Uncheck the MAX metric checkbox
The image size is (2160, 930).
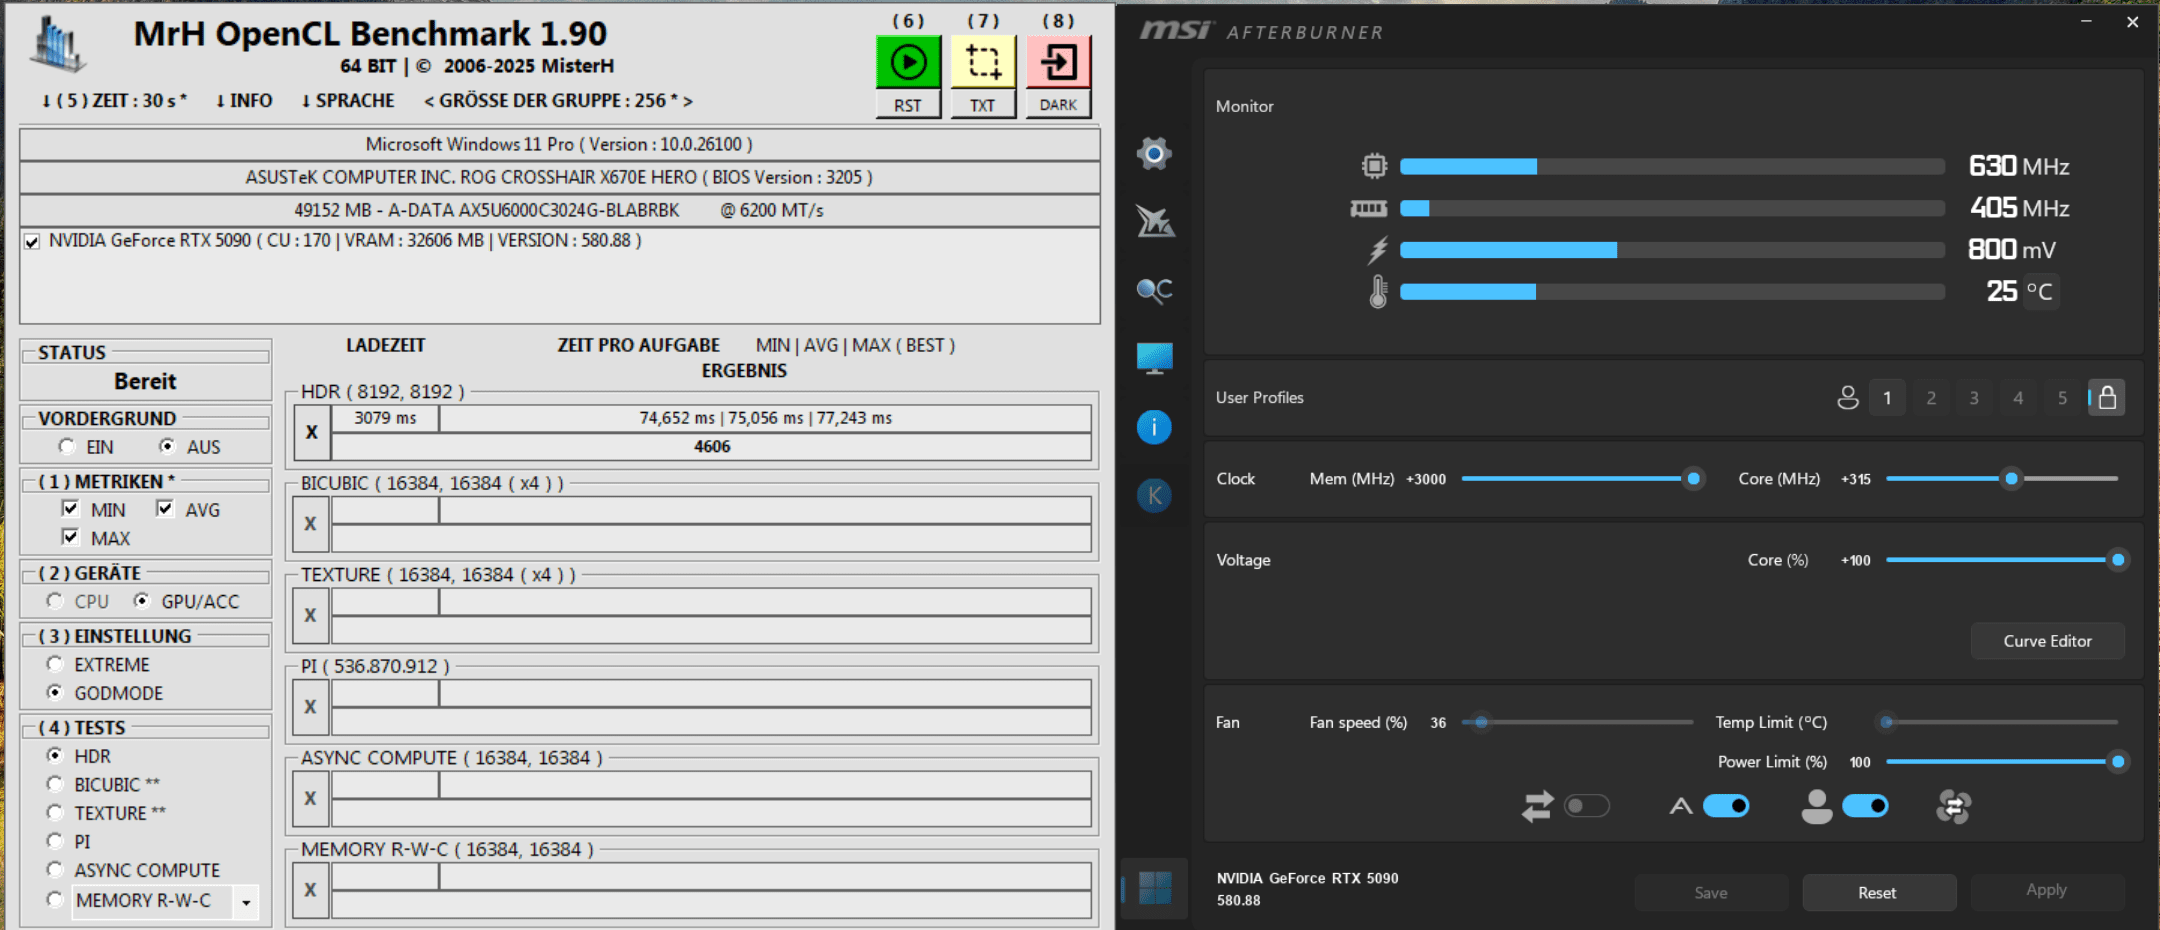[x=70, y=537]
